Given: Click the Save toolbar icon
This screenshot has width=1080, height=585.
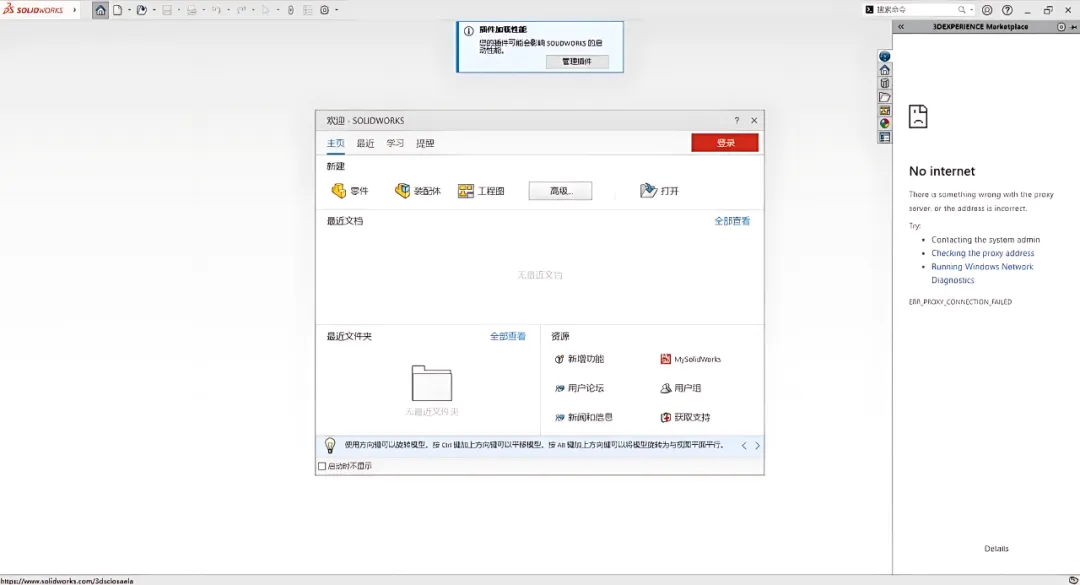Looking at the screenshot, I should tap(167, 10).
